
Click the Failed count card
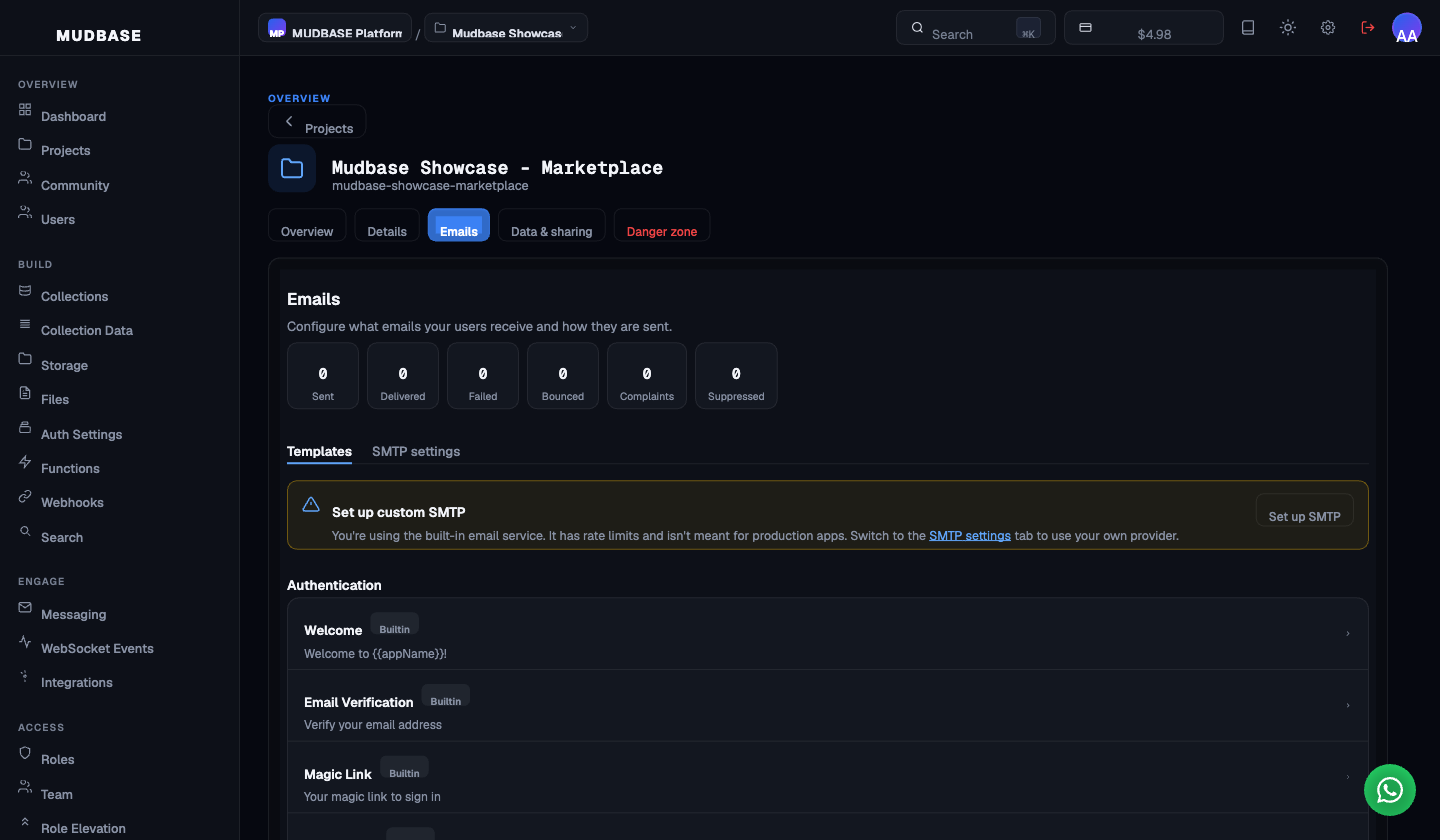[x=483, y=376]
